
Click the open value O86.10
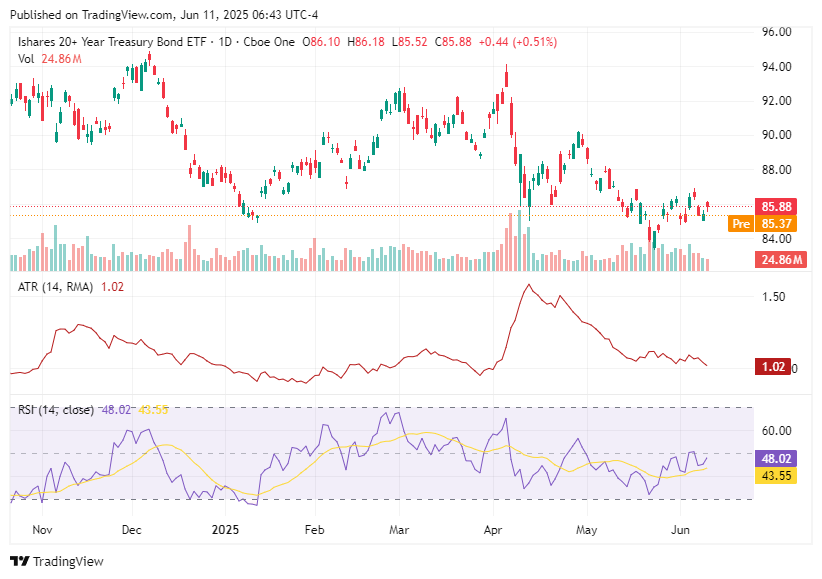click(x=321, y=42)
